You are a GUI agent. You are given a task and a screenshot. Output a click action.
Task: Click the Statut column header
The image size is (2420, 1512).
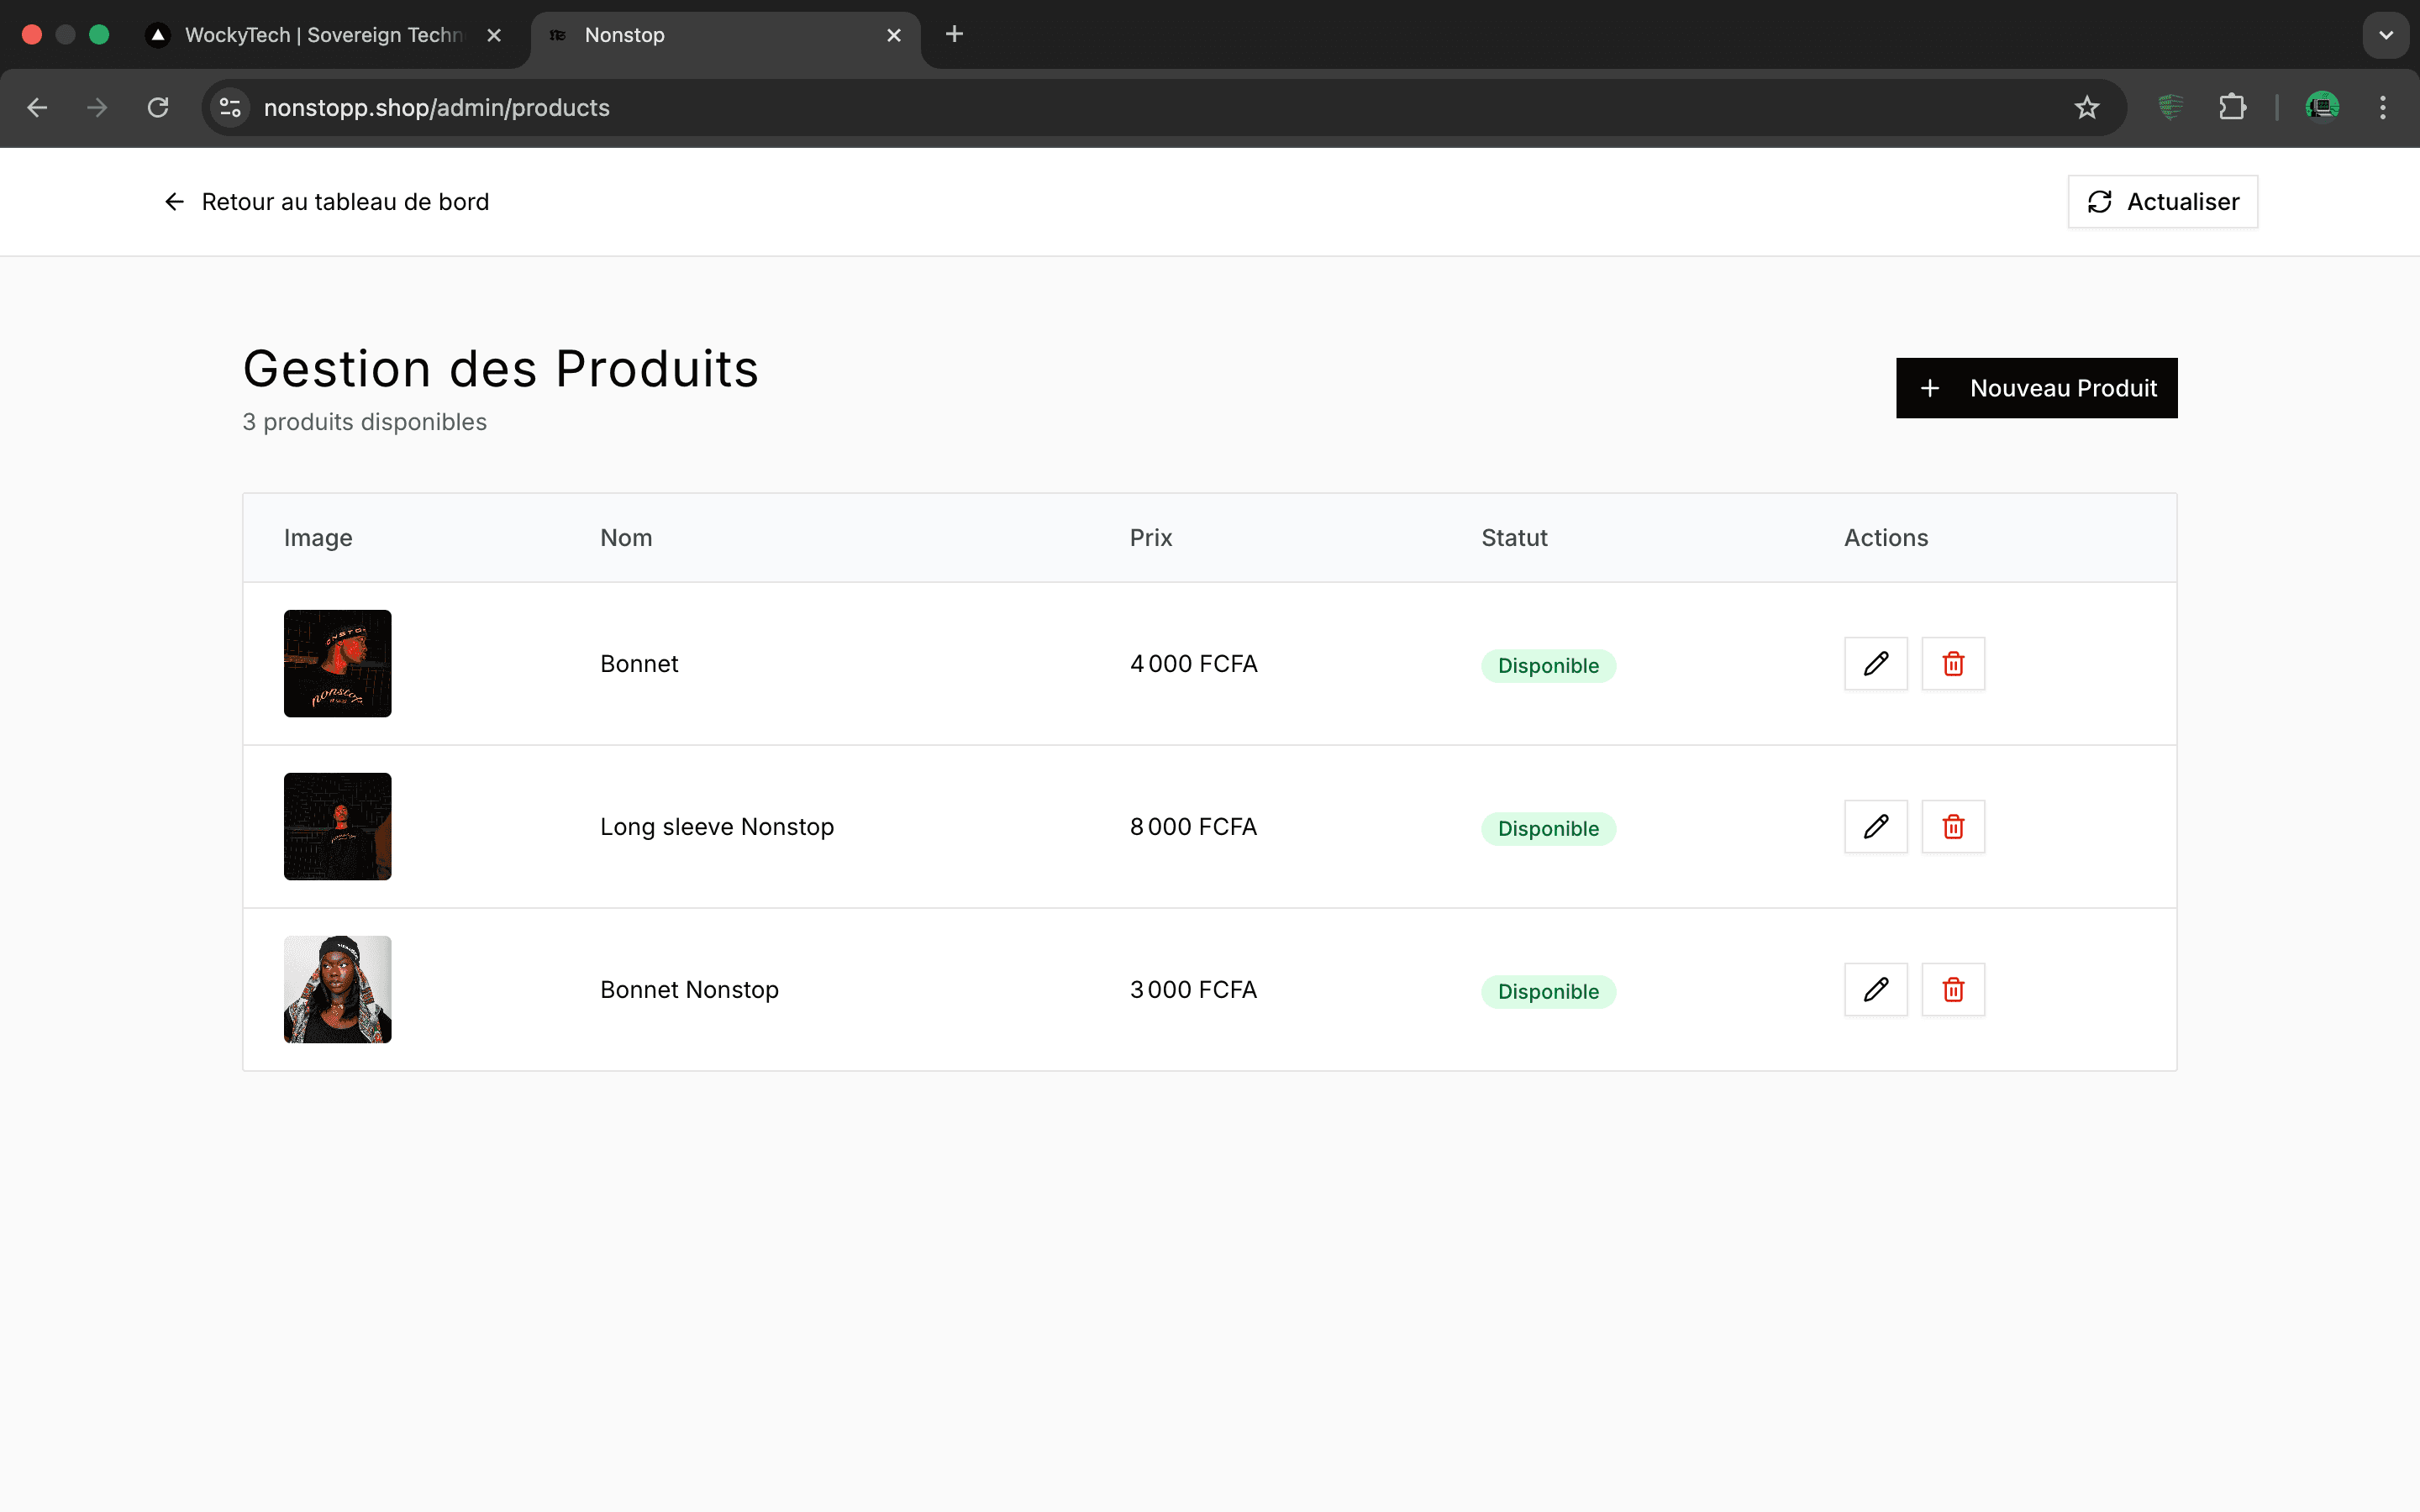tap(1514, 538)
